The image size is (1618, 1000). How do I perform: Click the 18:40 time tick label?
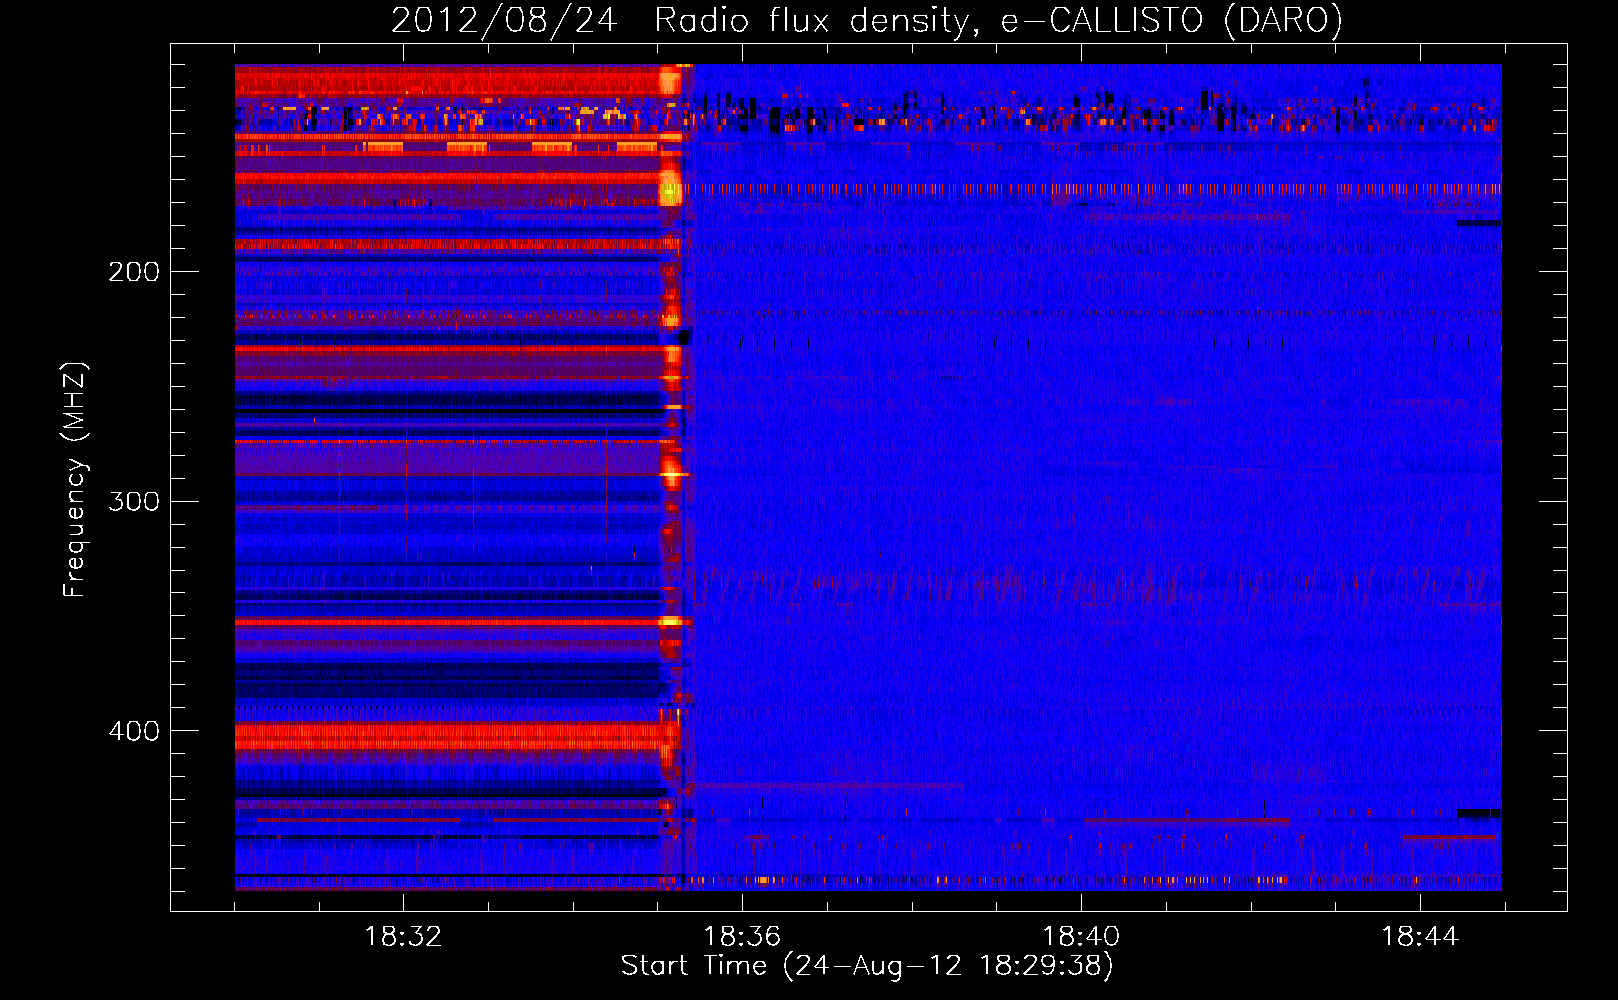(x=1081, y=936)
